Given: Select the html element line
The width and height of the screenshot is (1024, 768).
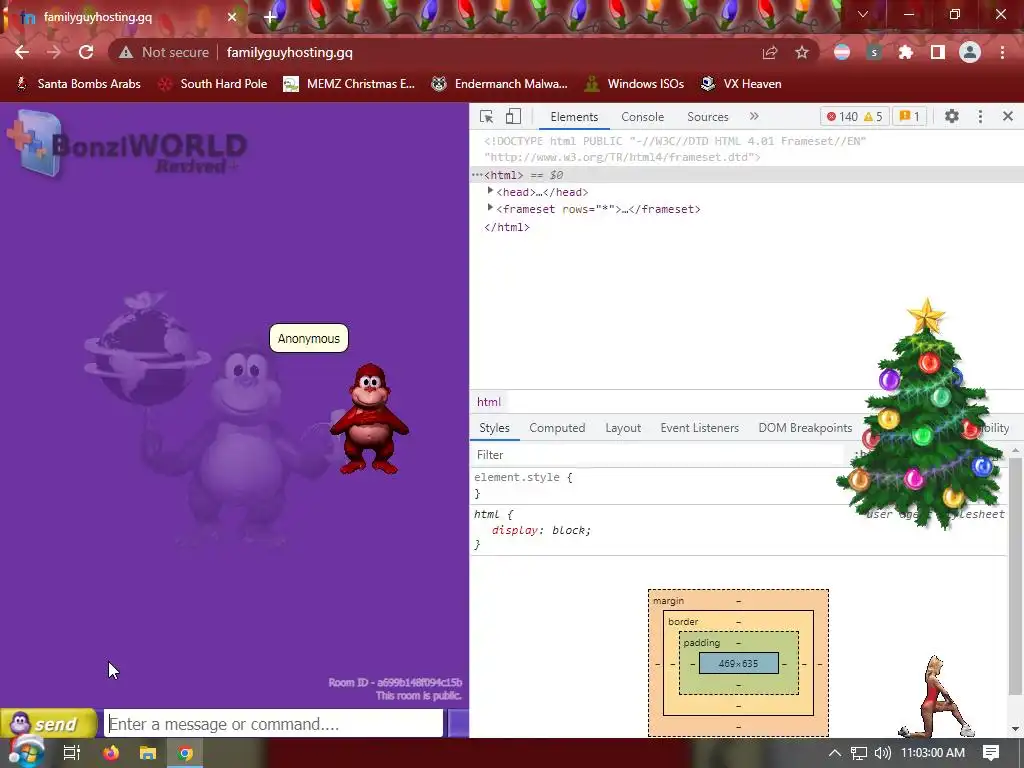Looking at the screenshot, I should (746, 175).
